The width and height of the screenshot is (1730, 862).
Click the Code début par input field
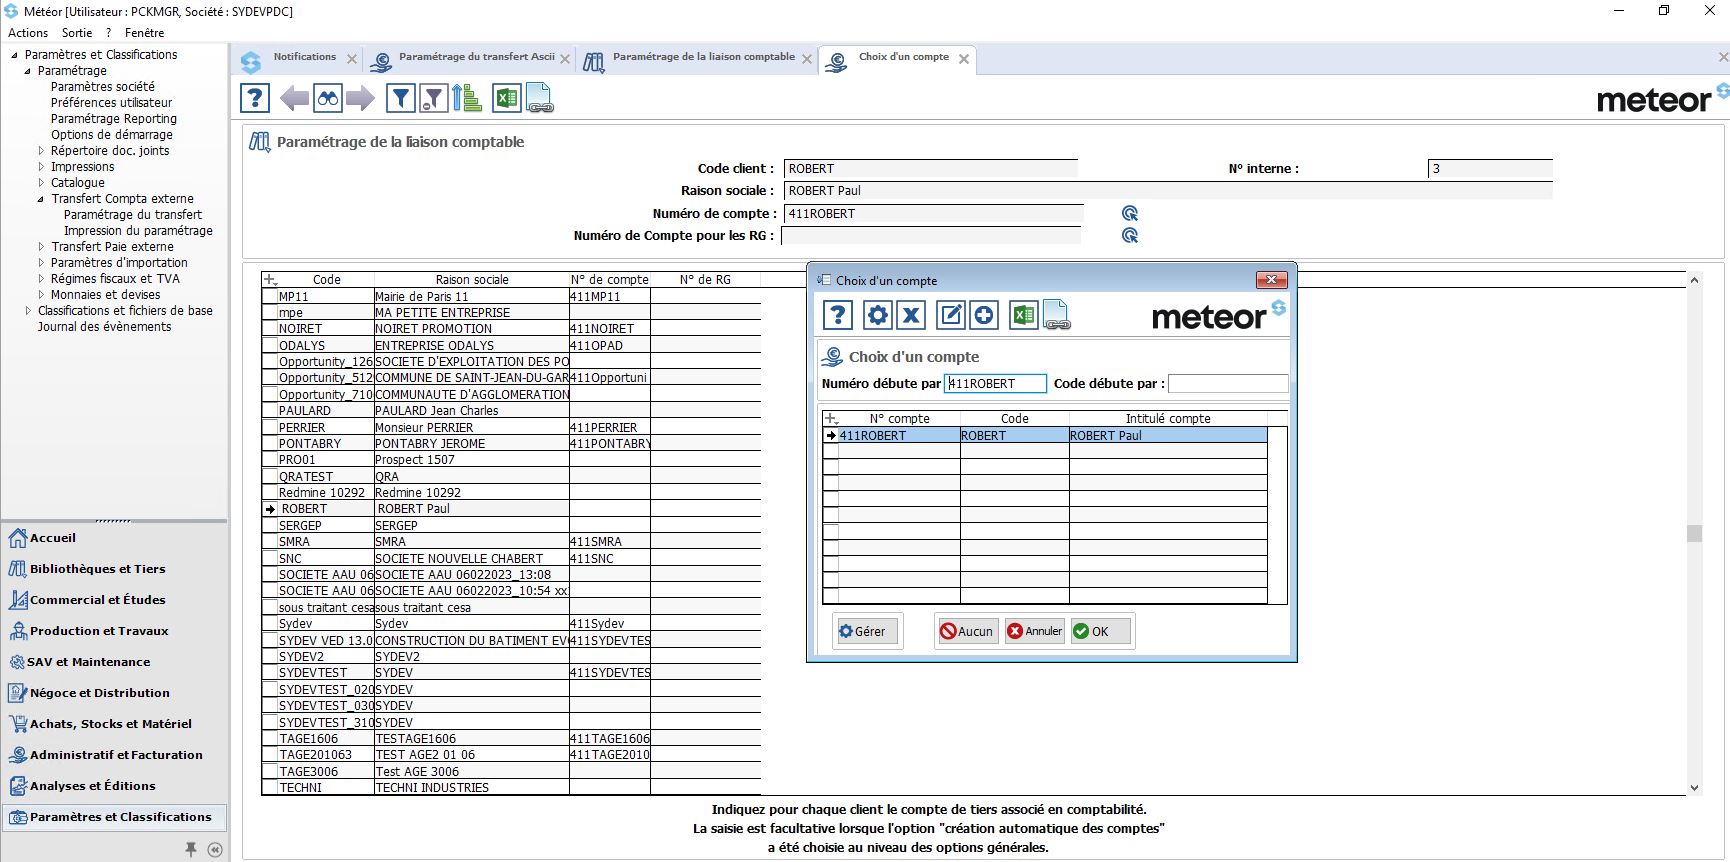point(1228,384)
